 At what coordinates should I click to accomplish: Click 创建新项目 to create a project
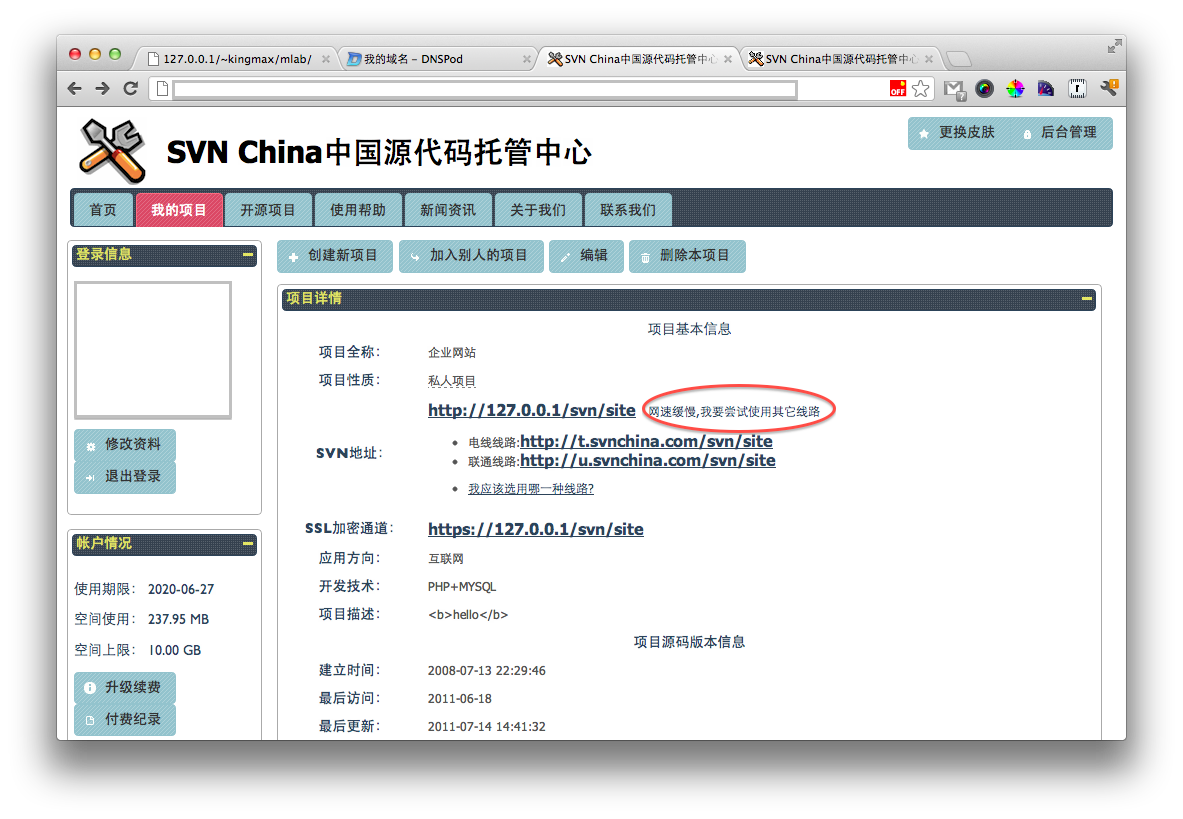coord(334,256)
